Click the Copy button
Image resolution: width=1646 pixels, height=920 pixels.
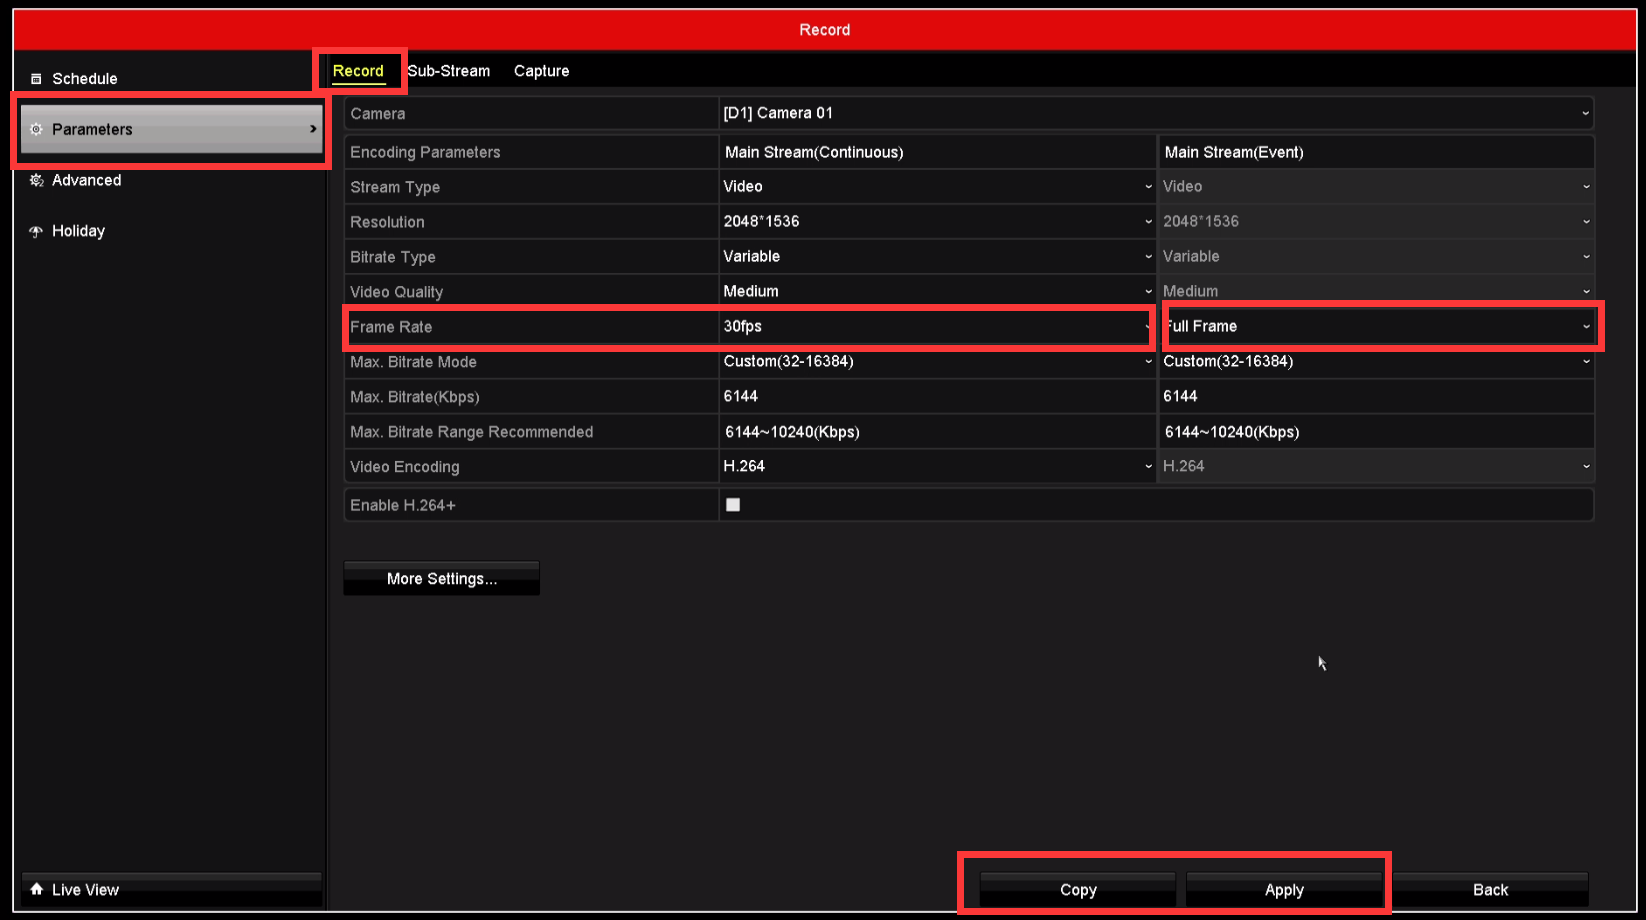[1078, 889]
